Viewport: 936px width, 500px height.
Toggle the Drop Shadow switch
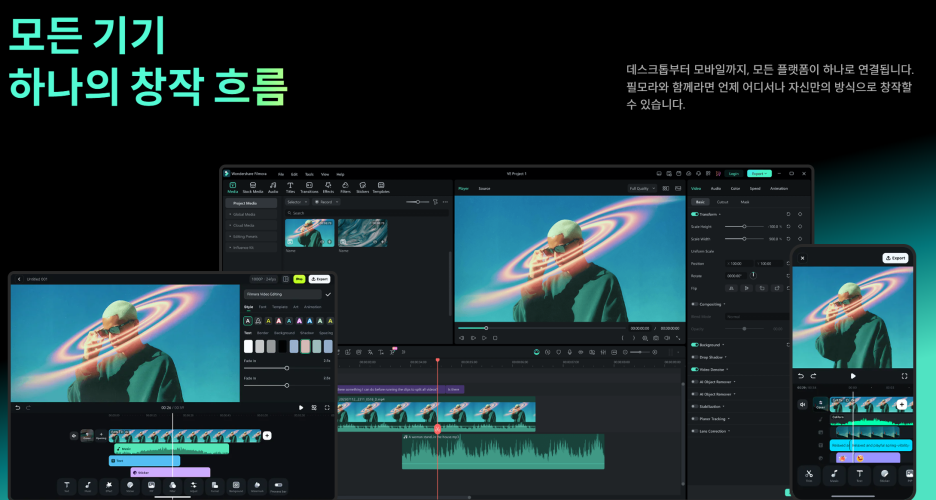click(x=694, y=357)
